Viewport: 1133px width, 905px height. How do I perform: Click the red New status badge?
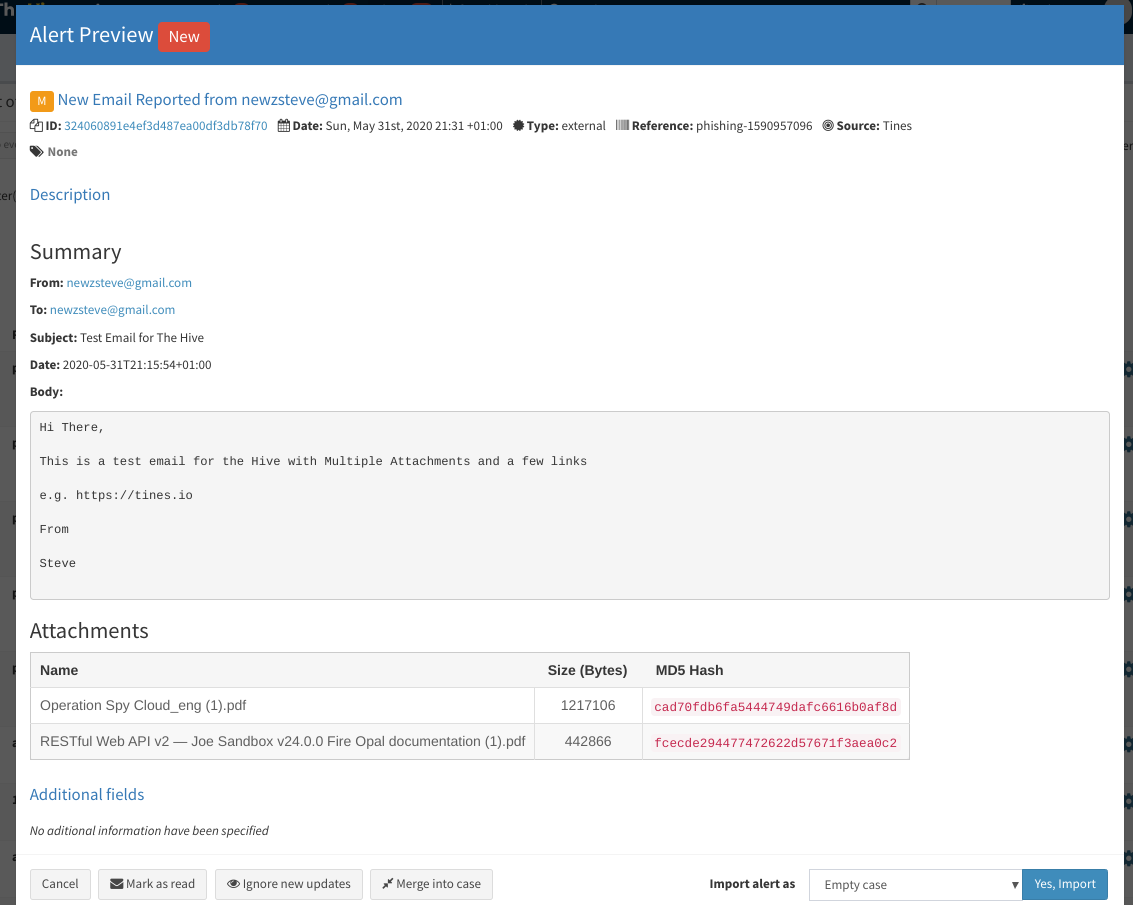(x=184, y=37)
